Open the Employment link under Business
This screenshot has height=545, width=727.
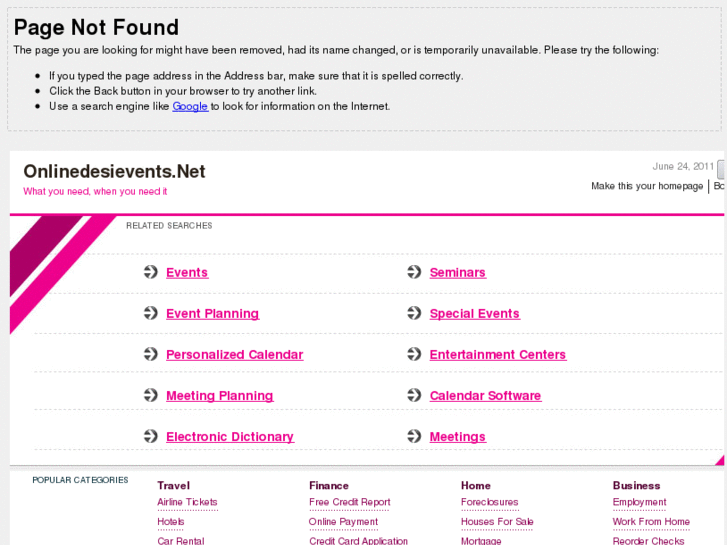pos(639,502)
